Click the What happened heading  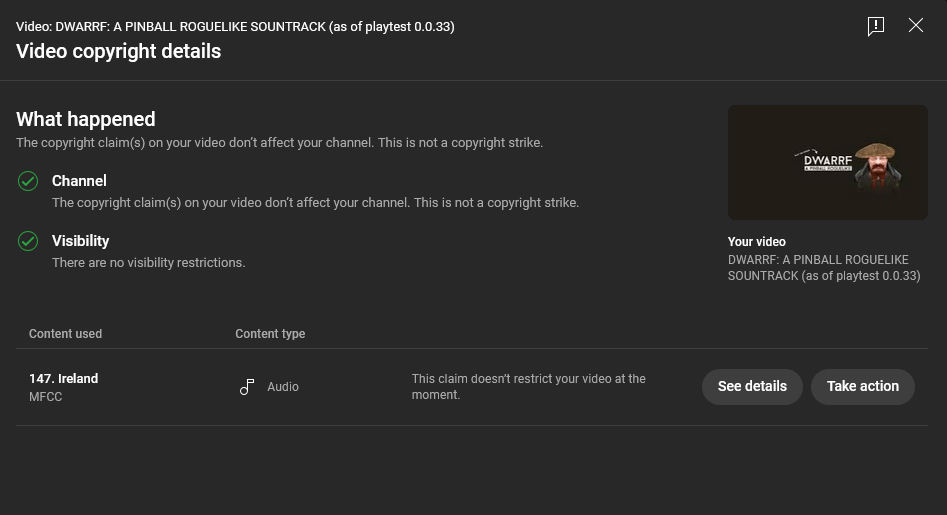point(86,119)
